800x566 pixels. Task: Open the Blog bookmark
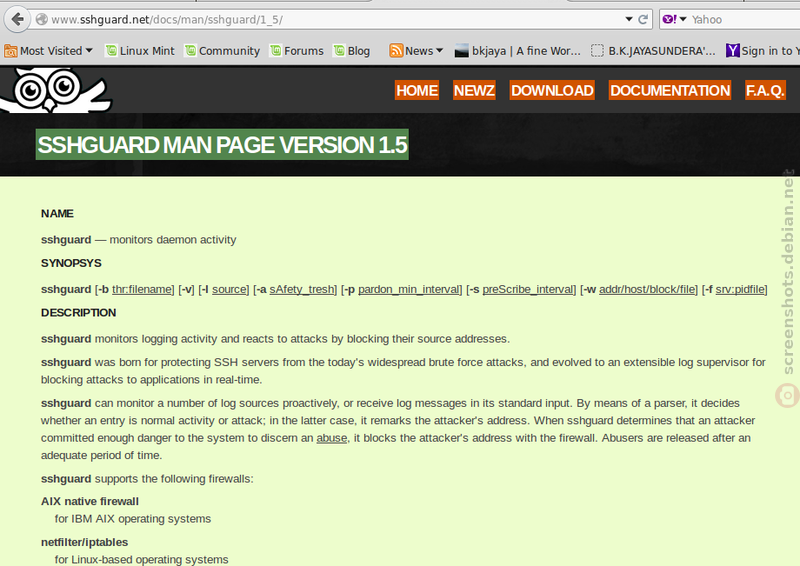pos(352,51)
